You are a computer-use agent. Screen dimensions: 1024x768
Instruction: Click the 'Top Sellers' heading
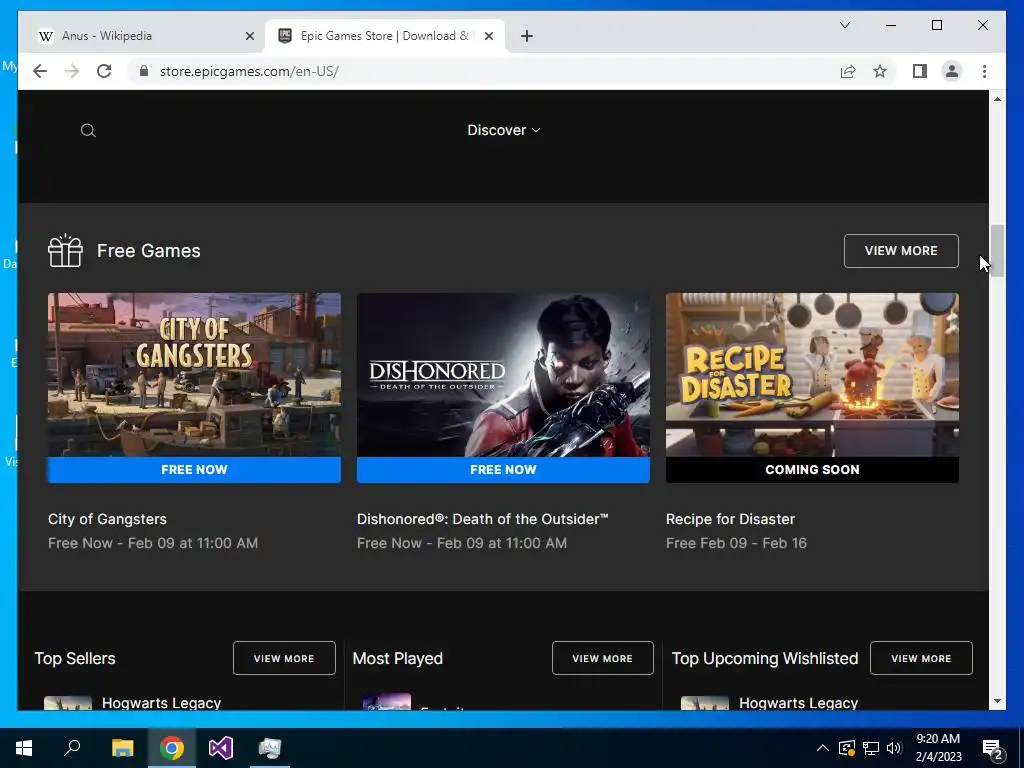pos(75,658)
